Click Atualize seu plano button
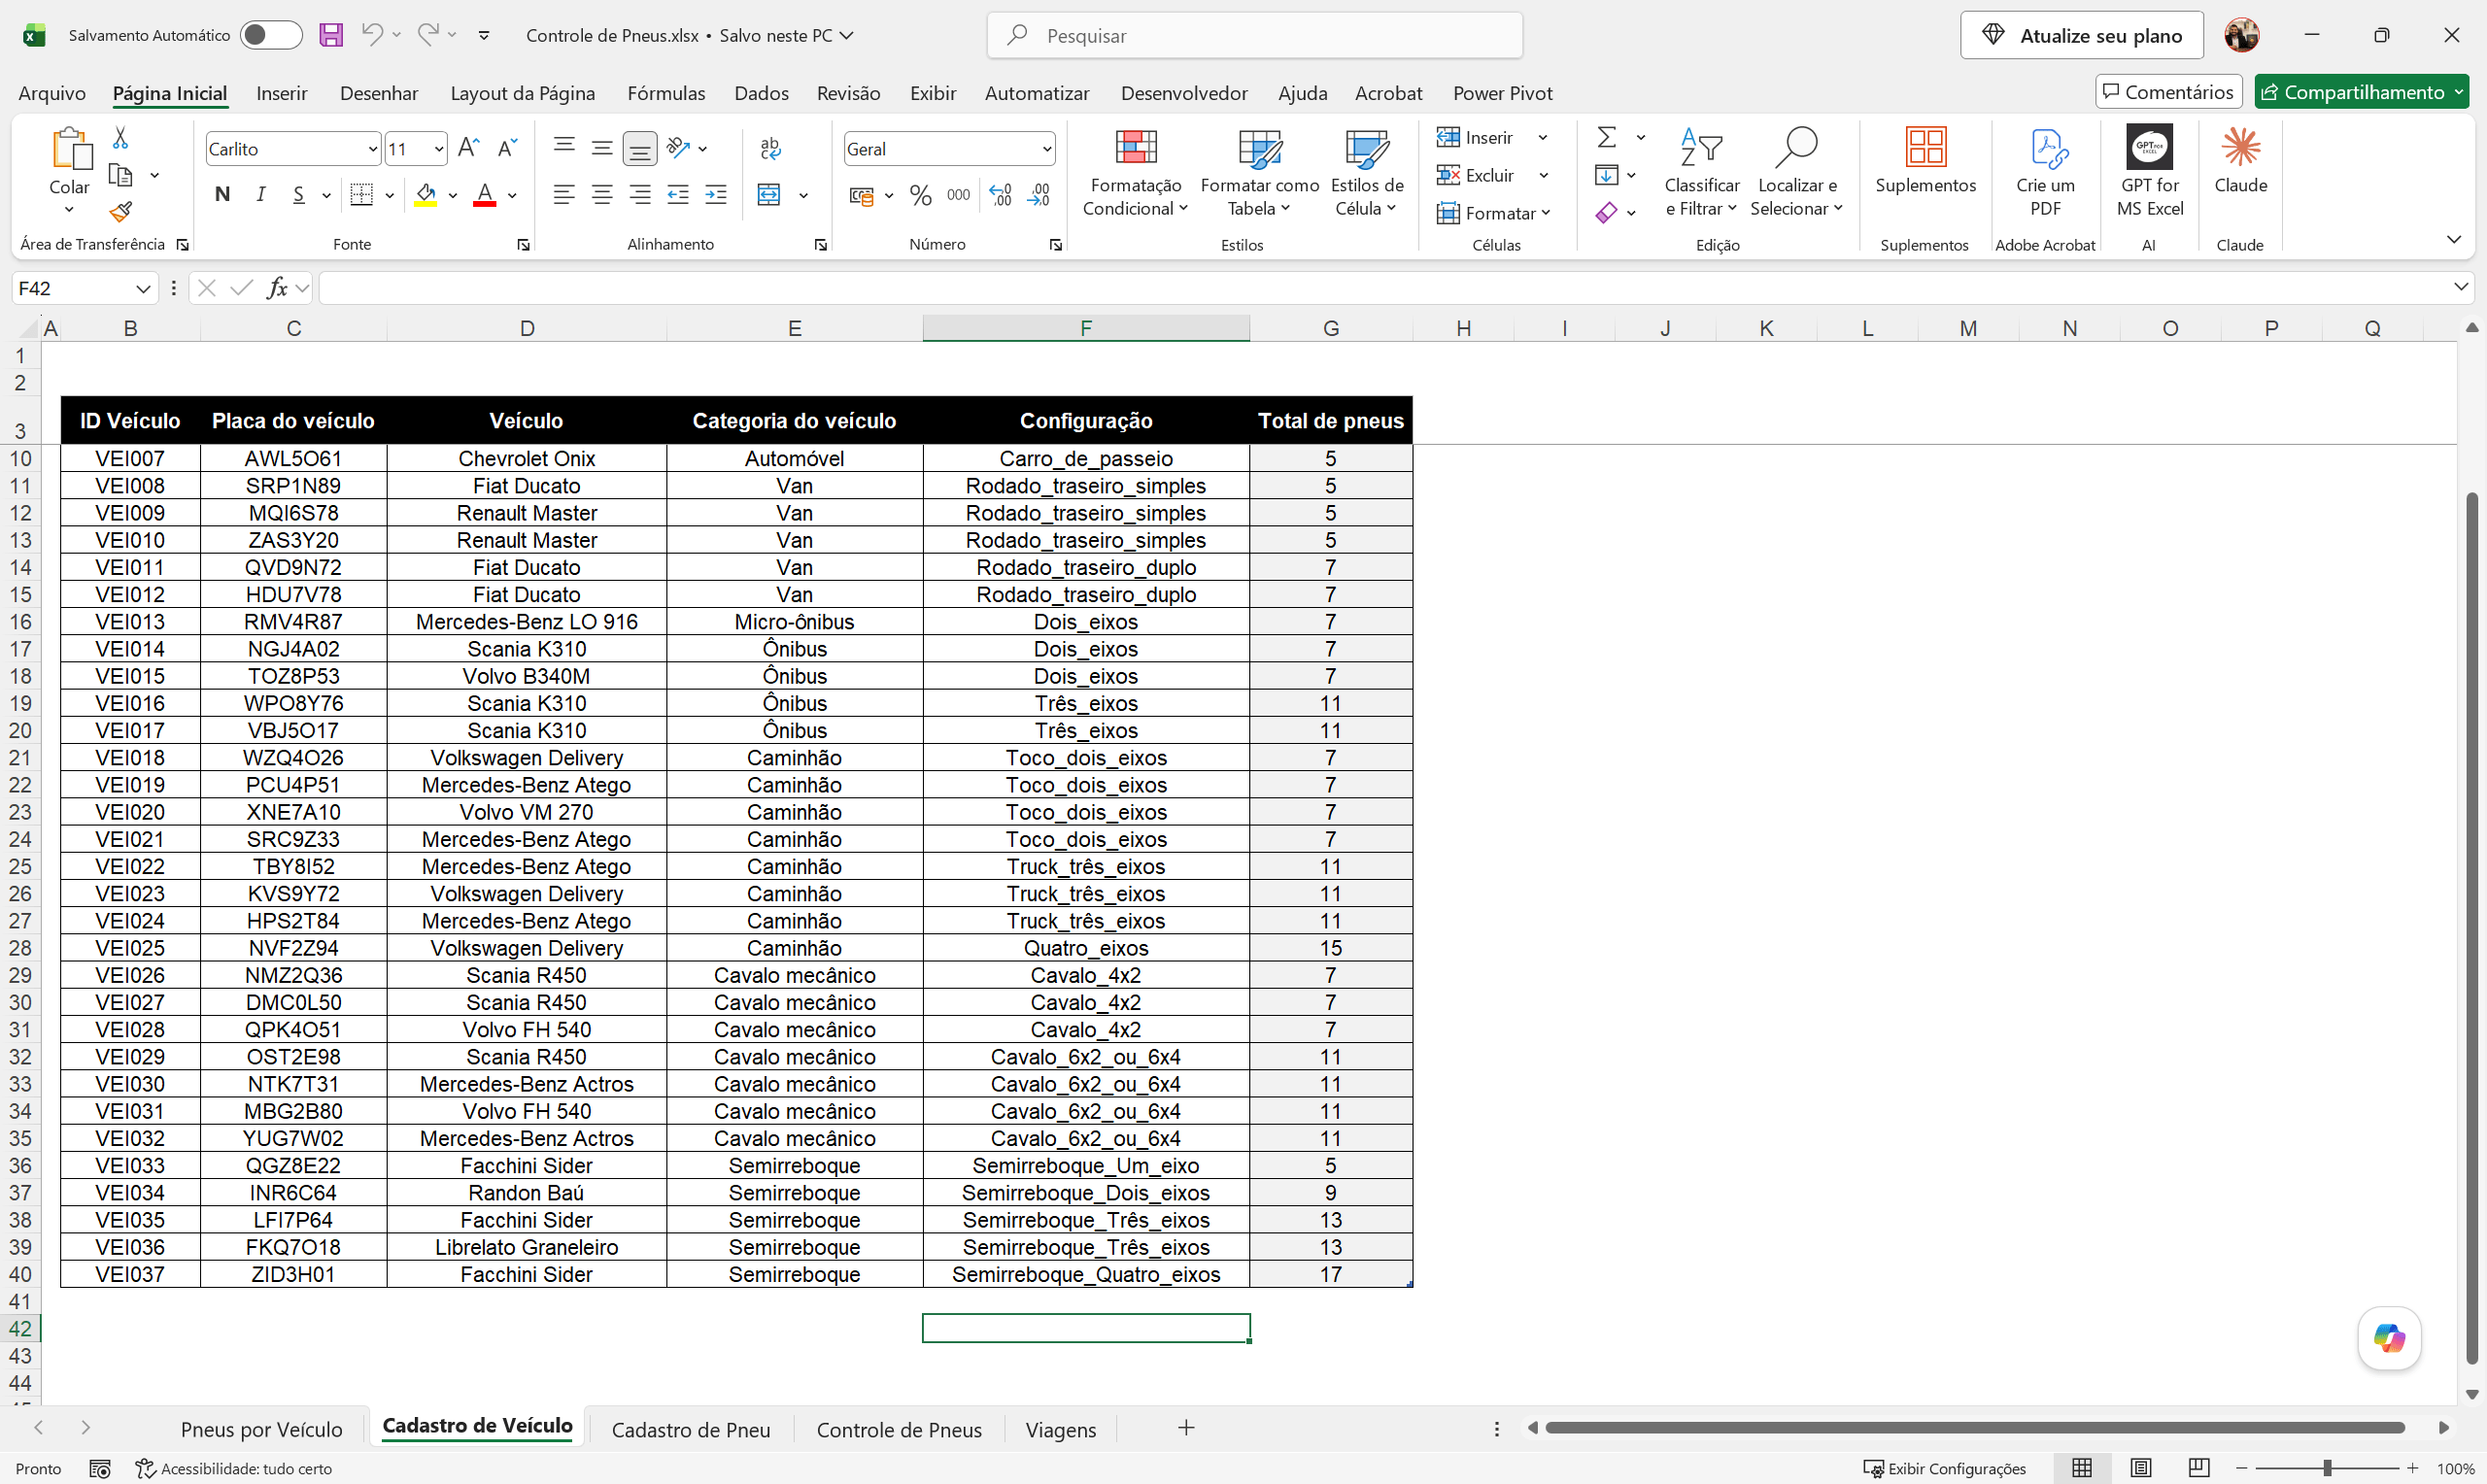The width and height of the screenshot is (2487, 1484). coord(2082,35)
